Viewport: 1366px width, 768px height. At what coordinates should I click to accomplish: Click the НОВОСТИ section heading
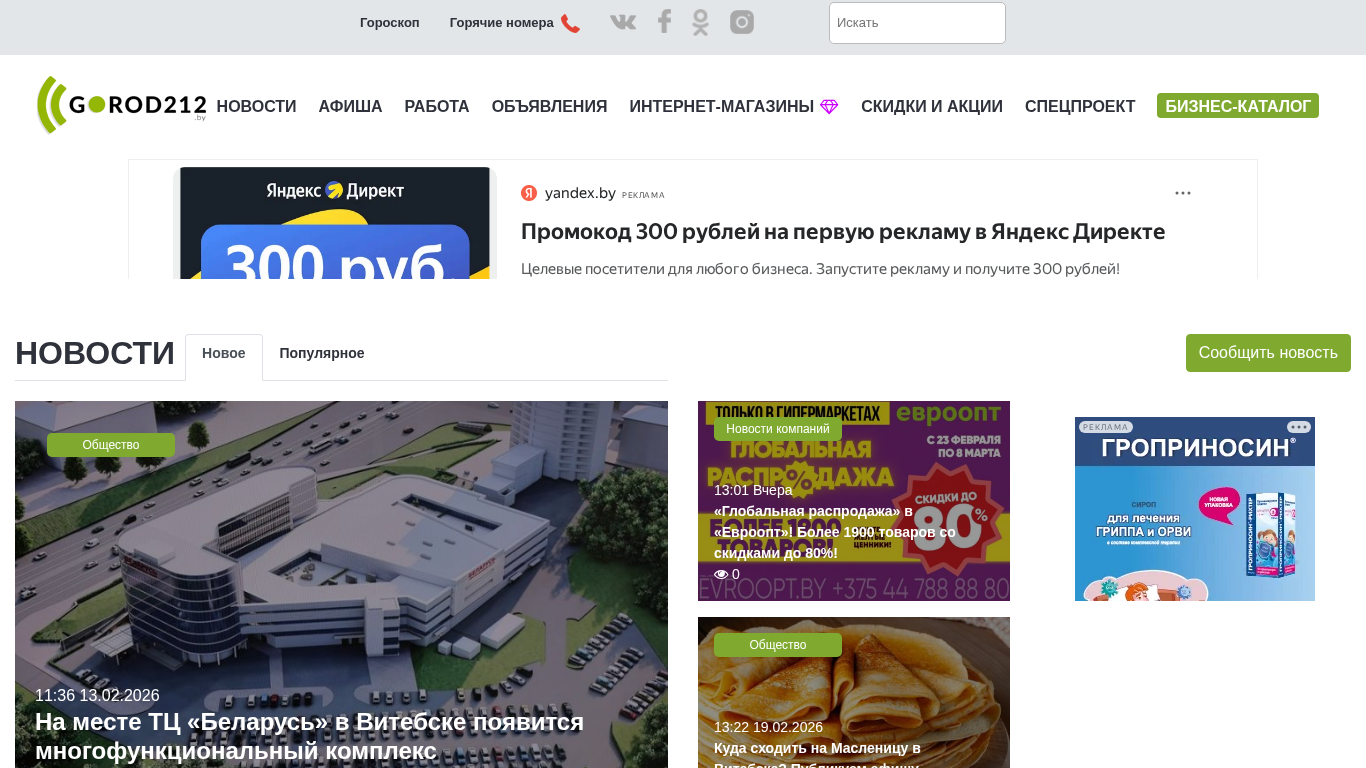[95, 354]
